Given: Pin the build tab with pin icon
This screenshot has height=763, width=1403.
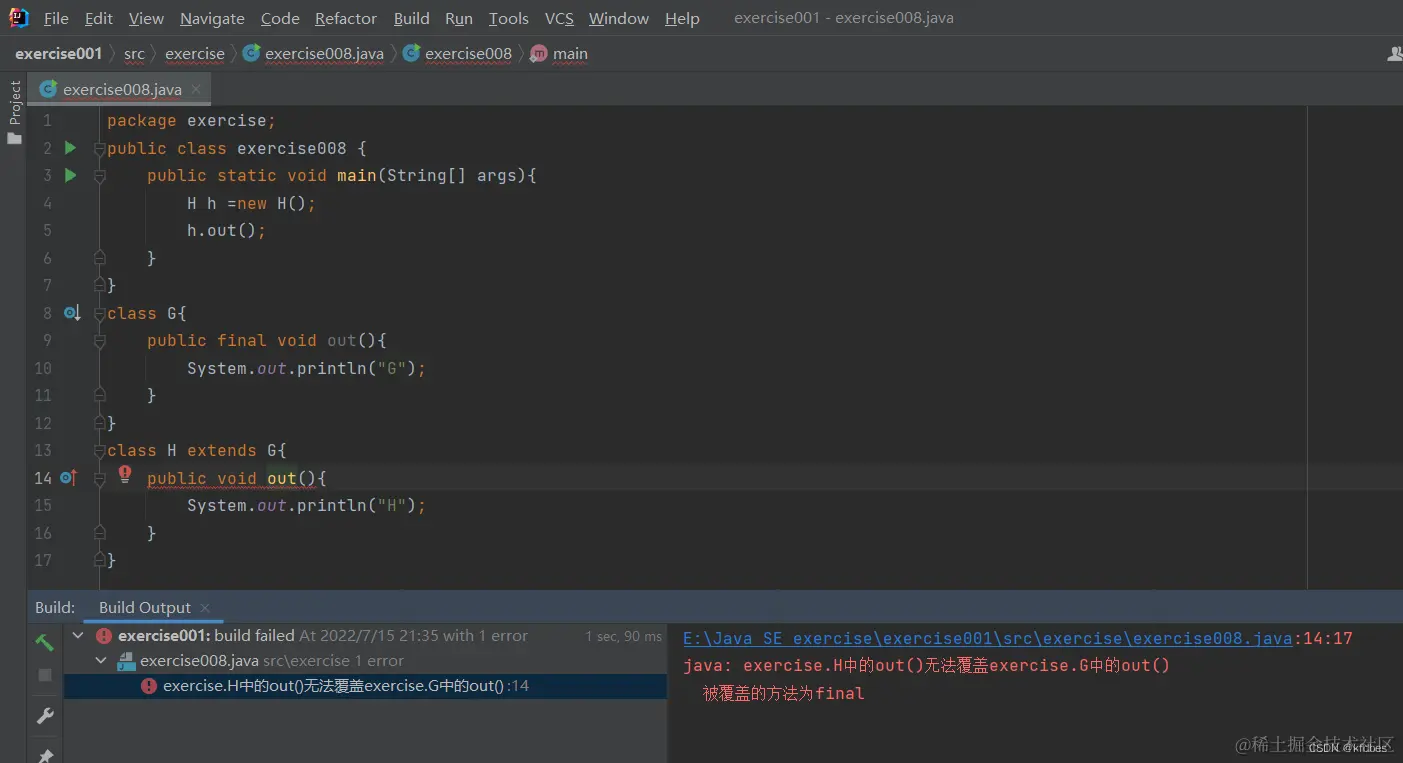Looking at the screenshot, I should coord(45,755).
